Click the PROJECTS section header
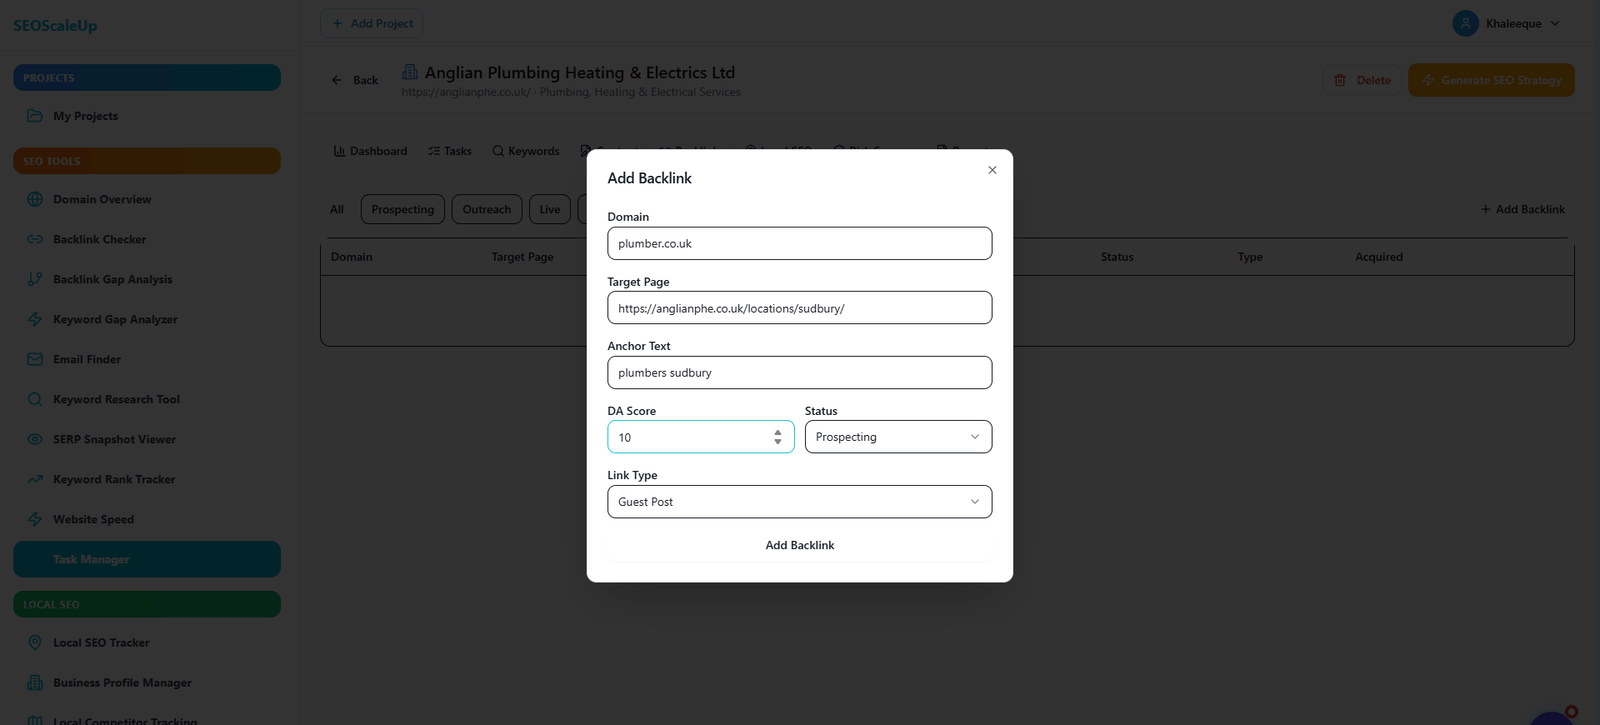This screenshot has width=1600, height=725. pyautogui.click(x=146, y=77)
